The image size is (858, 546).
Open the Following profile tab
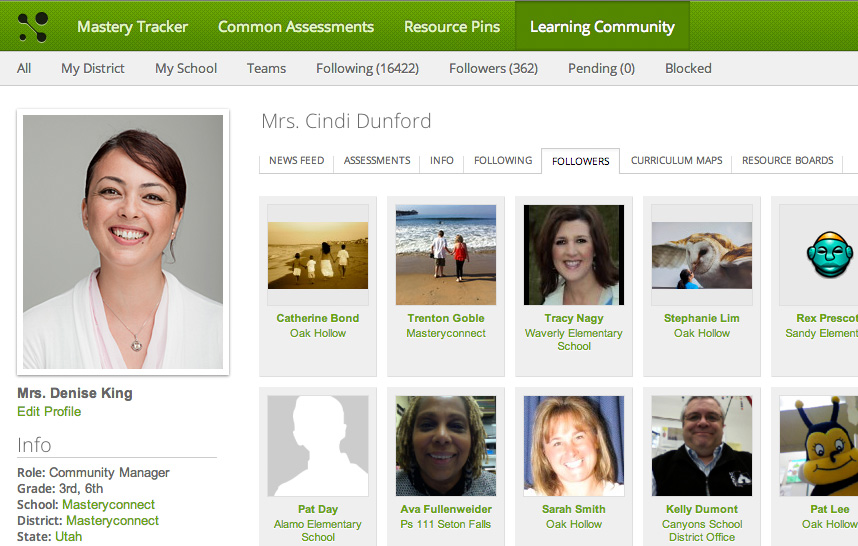tap(503, 160)
